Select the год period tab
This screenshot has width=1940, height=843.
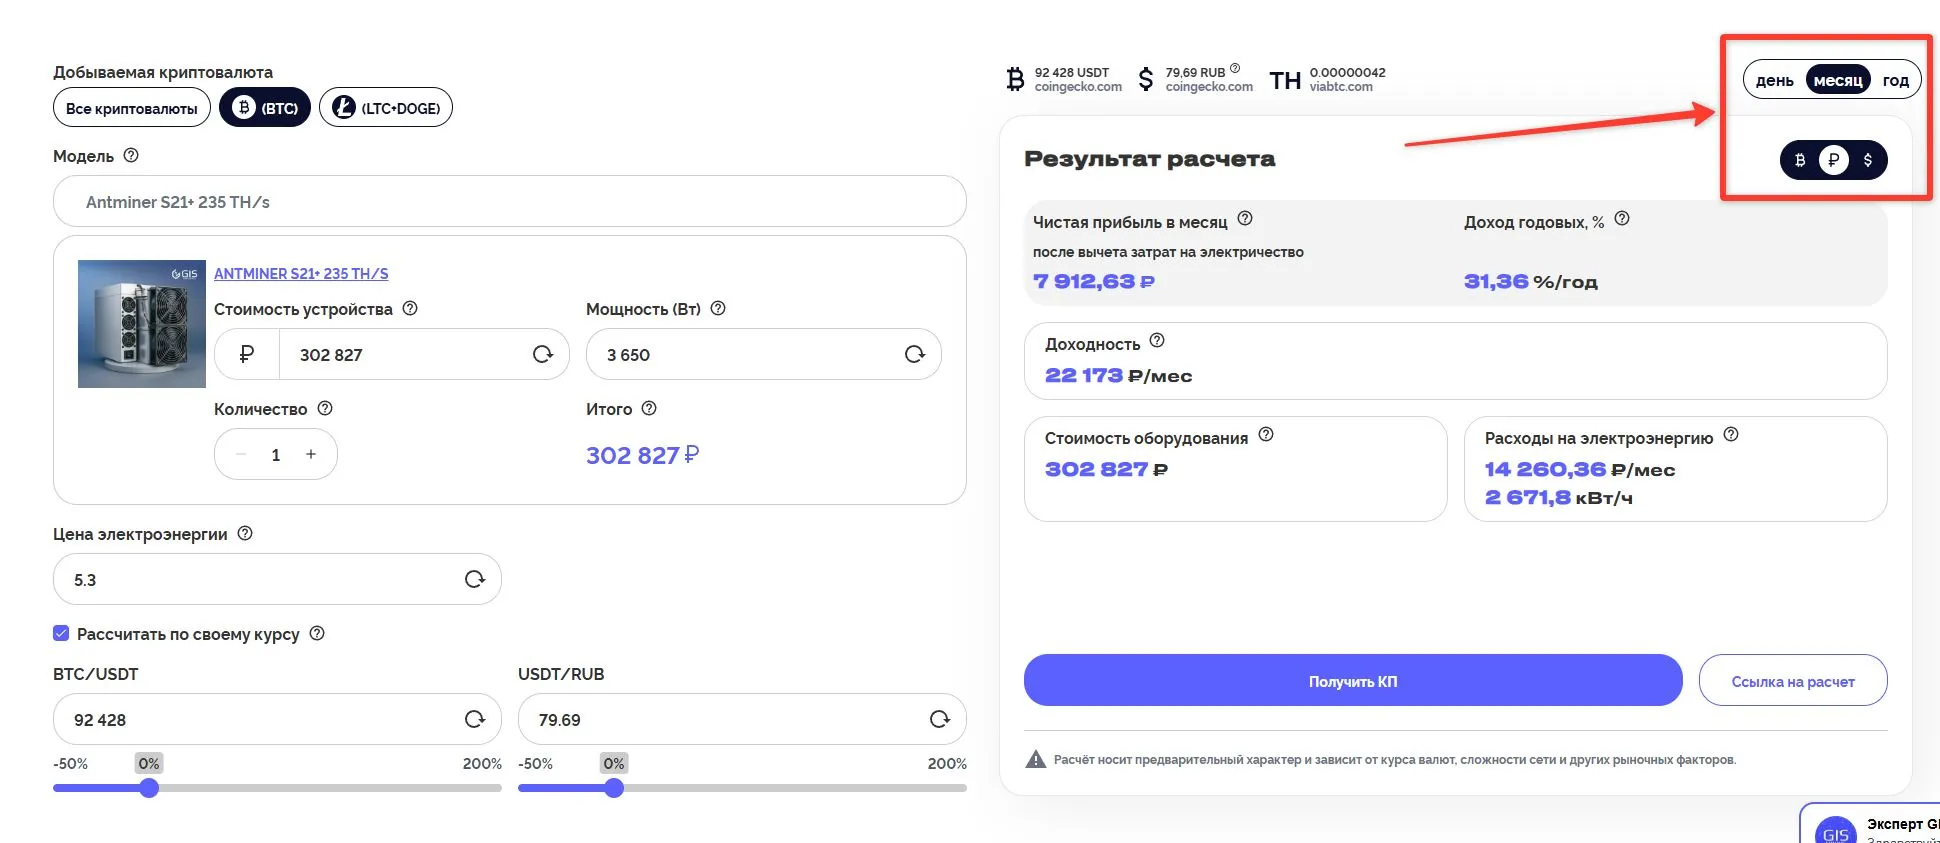(1895, 80)
